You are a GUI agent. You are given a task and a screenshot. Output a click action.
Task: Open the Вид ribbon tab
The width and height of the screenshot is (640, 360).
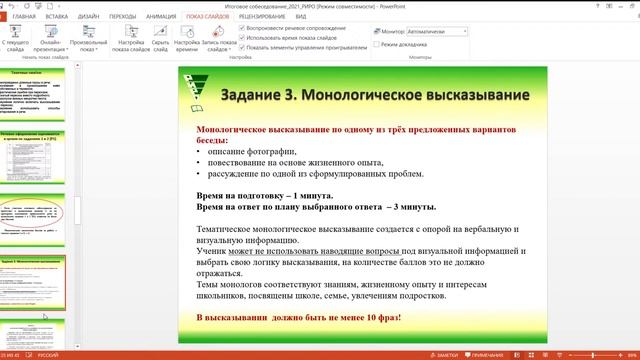coord(301,17)
